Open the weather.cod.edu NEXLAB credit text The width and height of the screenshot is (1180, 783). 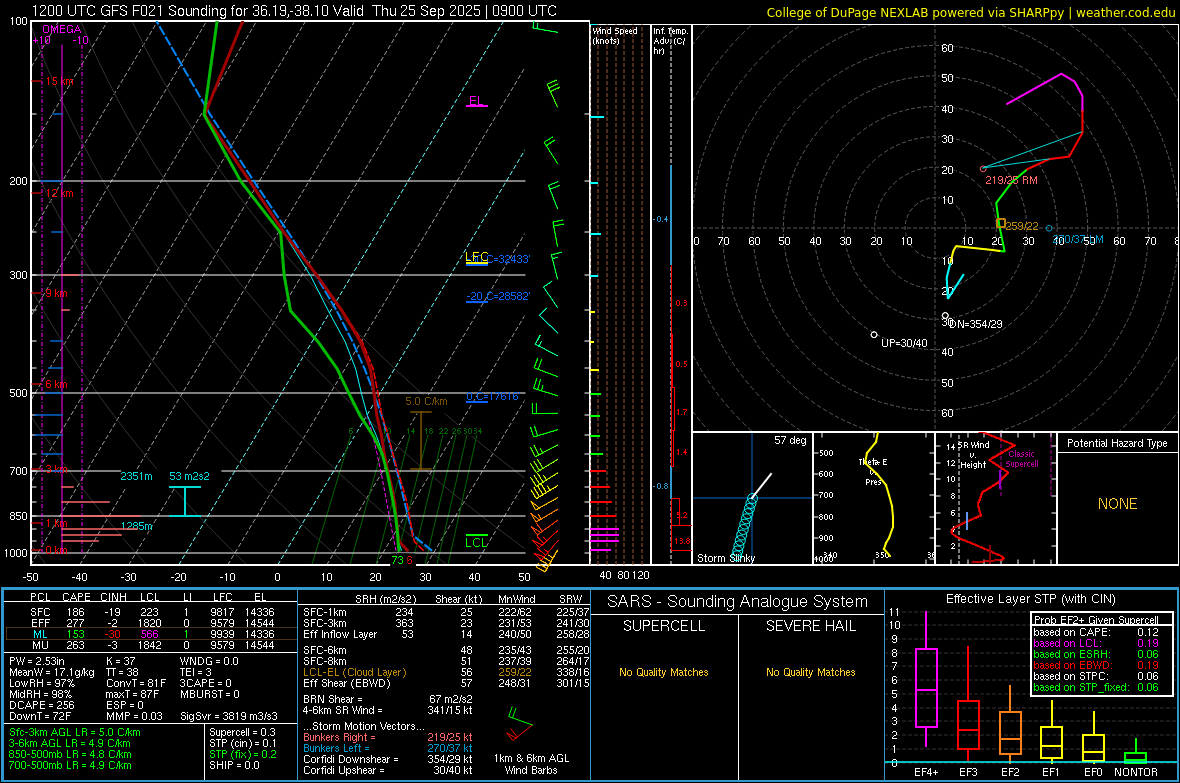tap(970, 12)
